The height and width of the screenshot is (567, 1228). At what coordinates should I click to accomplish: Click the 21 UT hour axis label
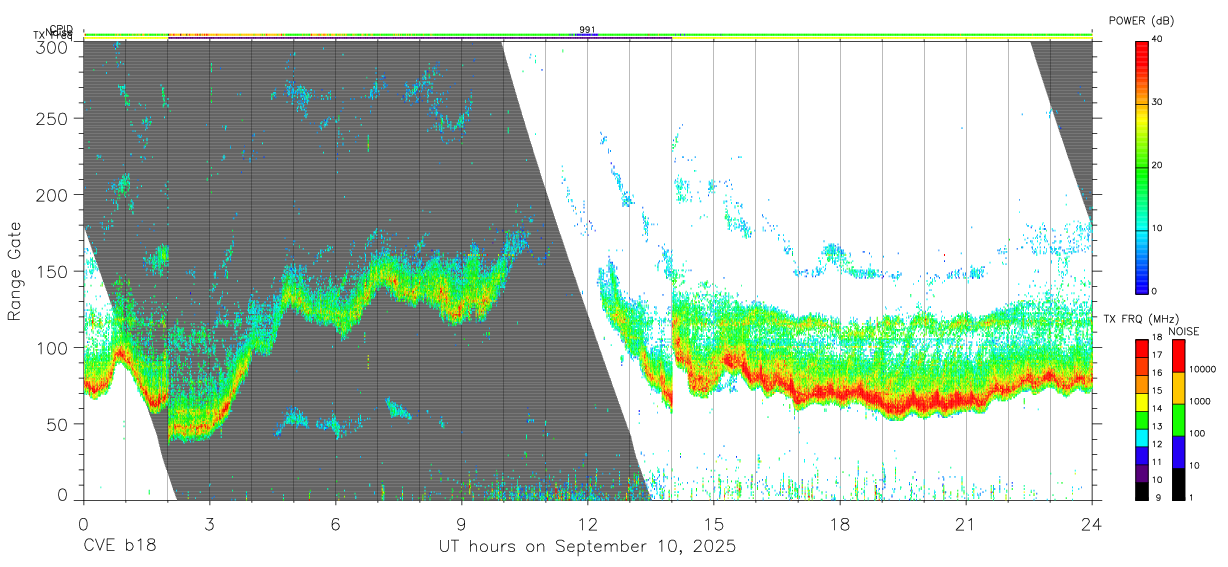[x=966, y=524]
